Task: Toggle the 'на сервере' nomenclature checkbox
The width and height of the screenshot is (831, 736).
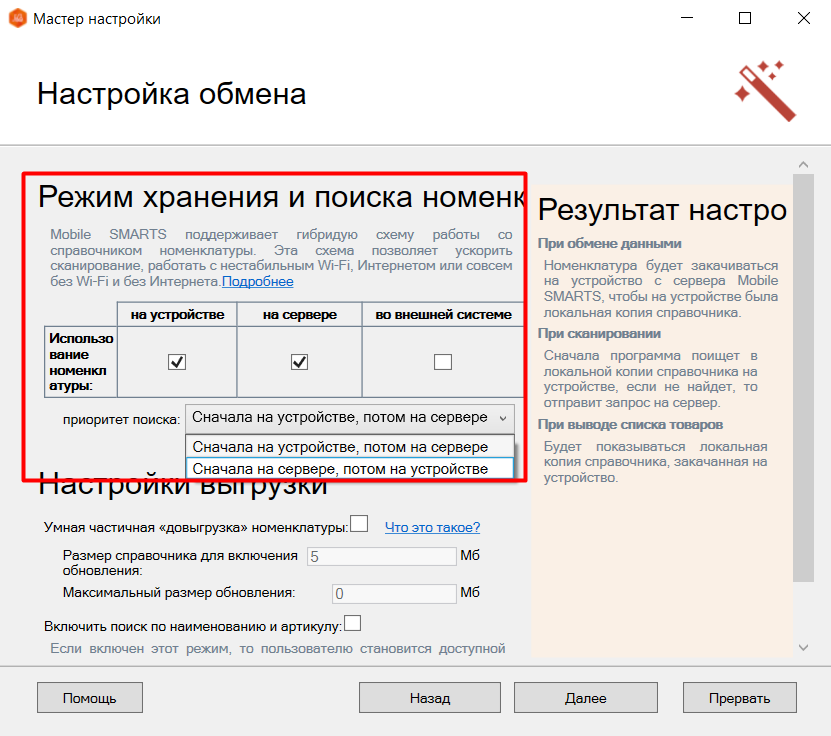Action: pos(299,362)
